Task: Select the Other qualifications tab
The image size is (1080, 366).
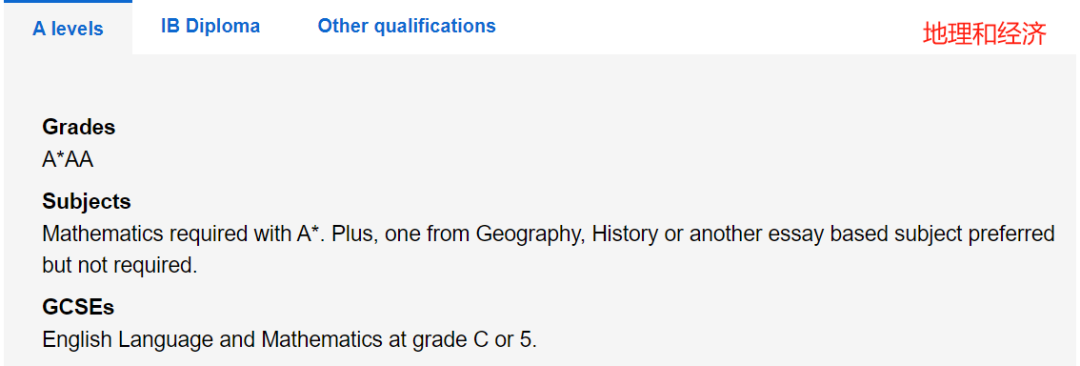Action: 406,26
